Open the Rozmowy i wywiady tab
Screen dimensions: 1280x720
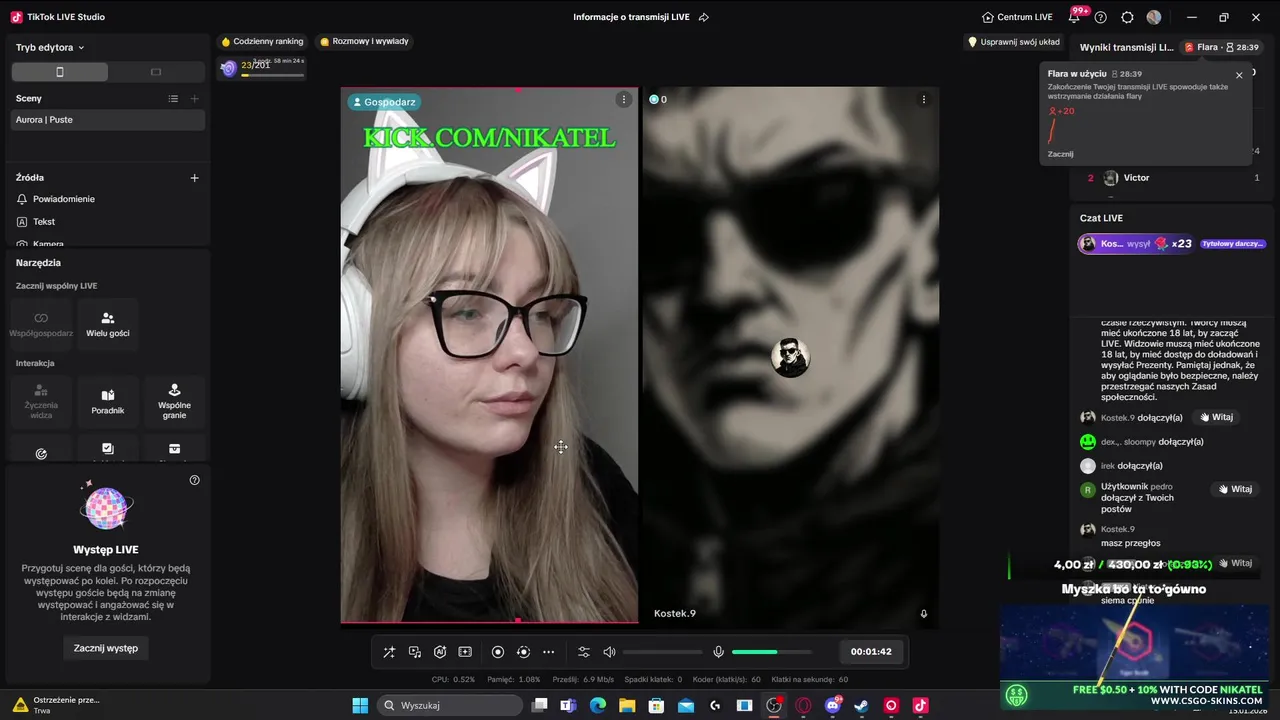point(364,42)
